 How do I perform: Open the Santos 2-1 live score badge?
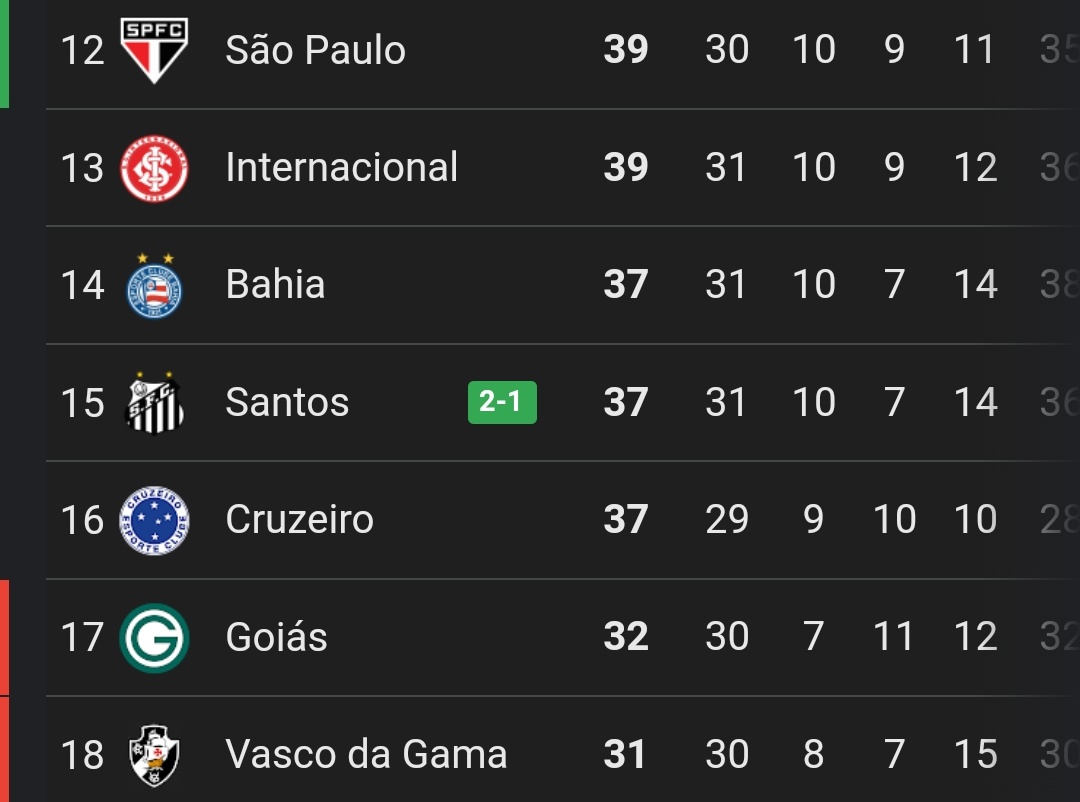502,403
